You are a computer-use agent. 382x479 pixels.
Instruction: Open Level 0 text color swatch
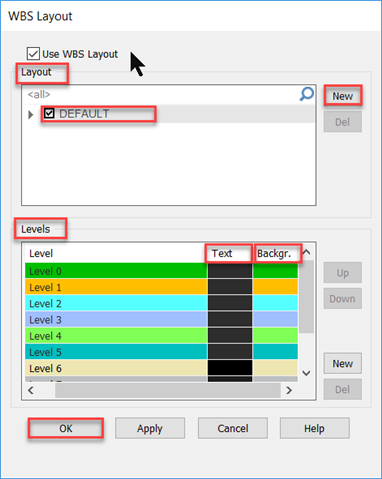pos(230,271)
